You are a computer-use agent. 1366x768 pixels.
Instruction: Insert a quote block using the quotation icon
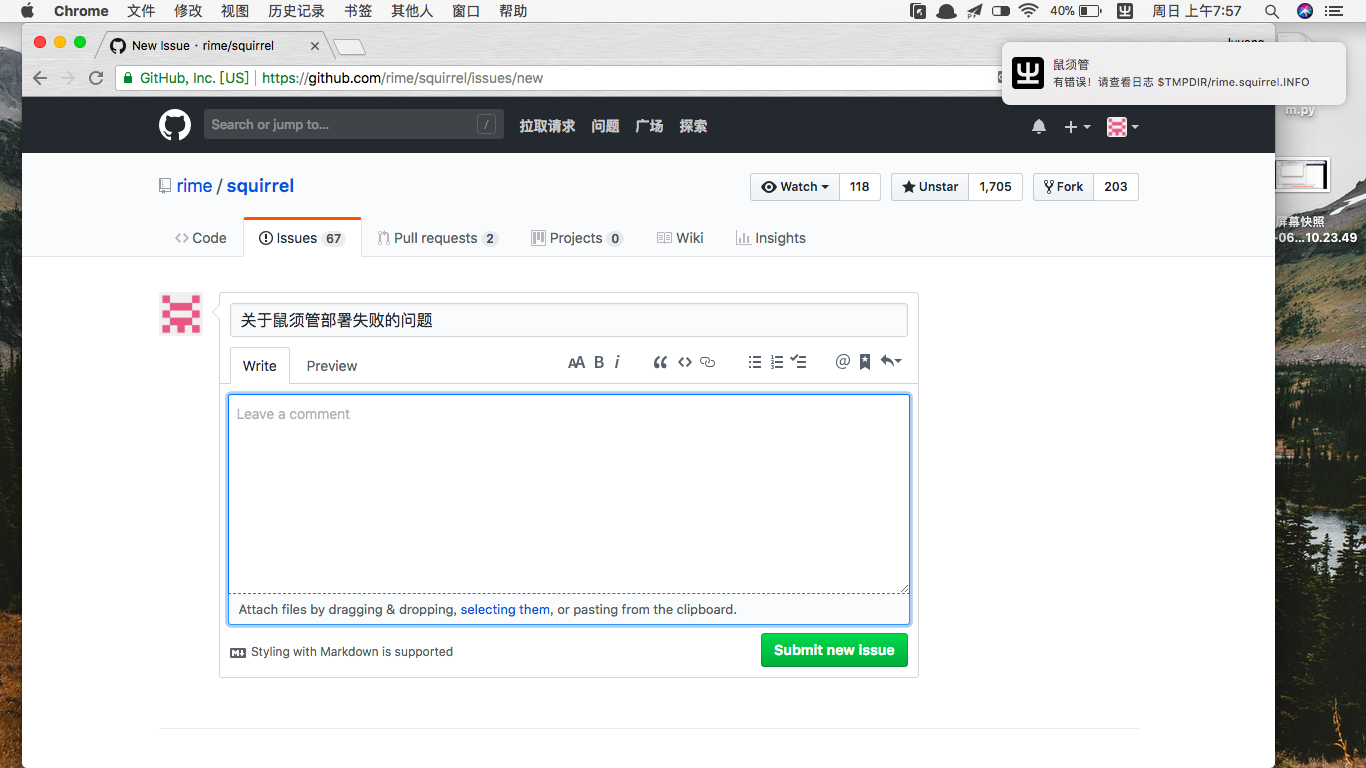click(x=660, y=362)
